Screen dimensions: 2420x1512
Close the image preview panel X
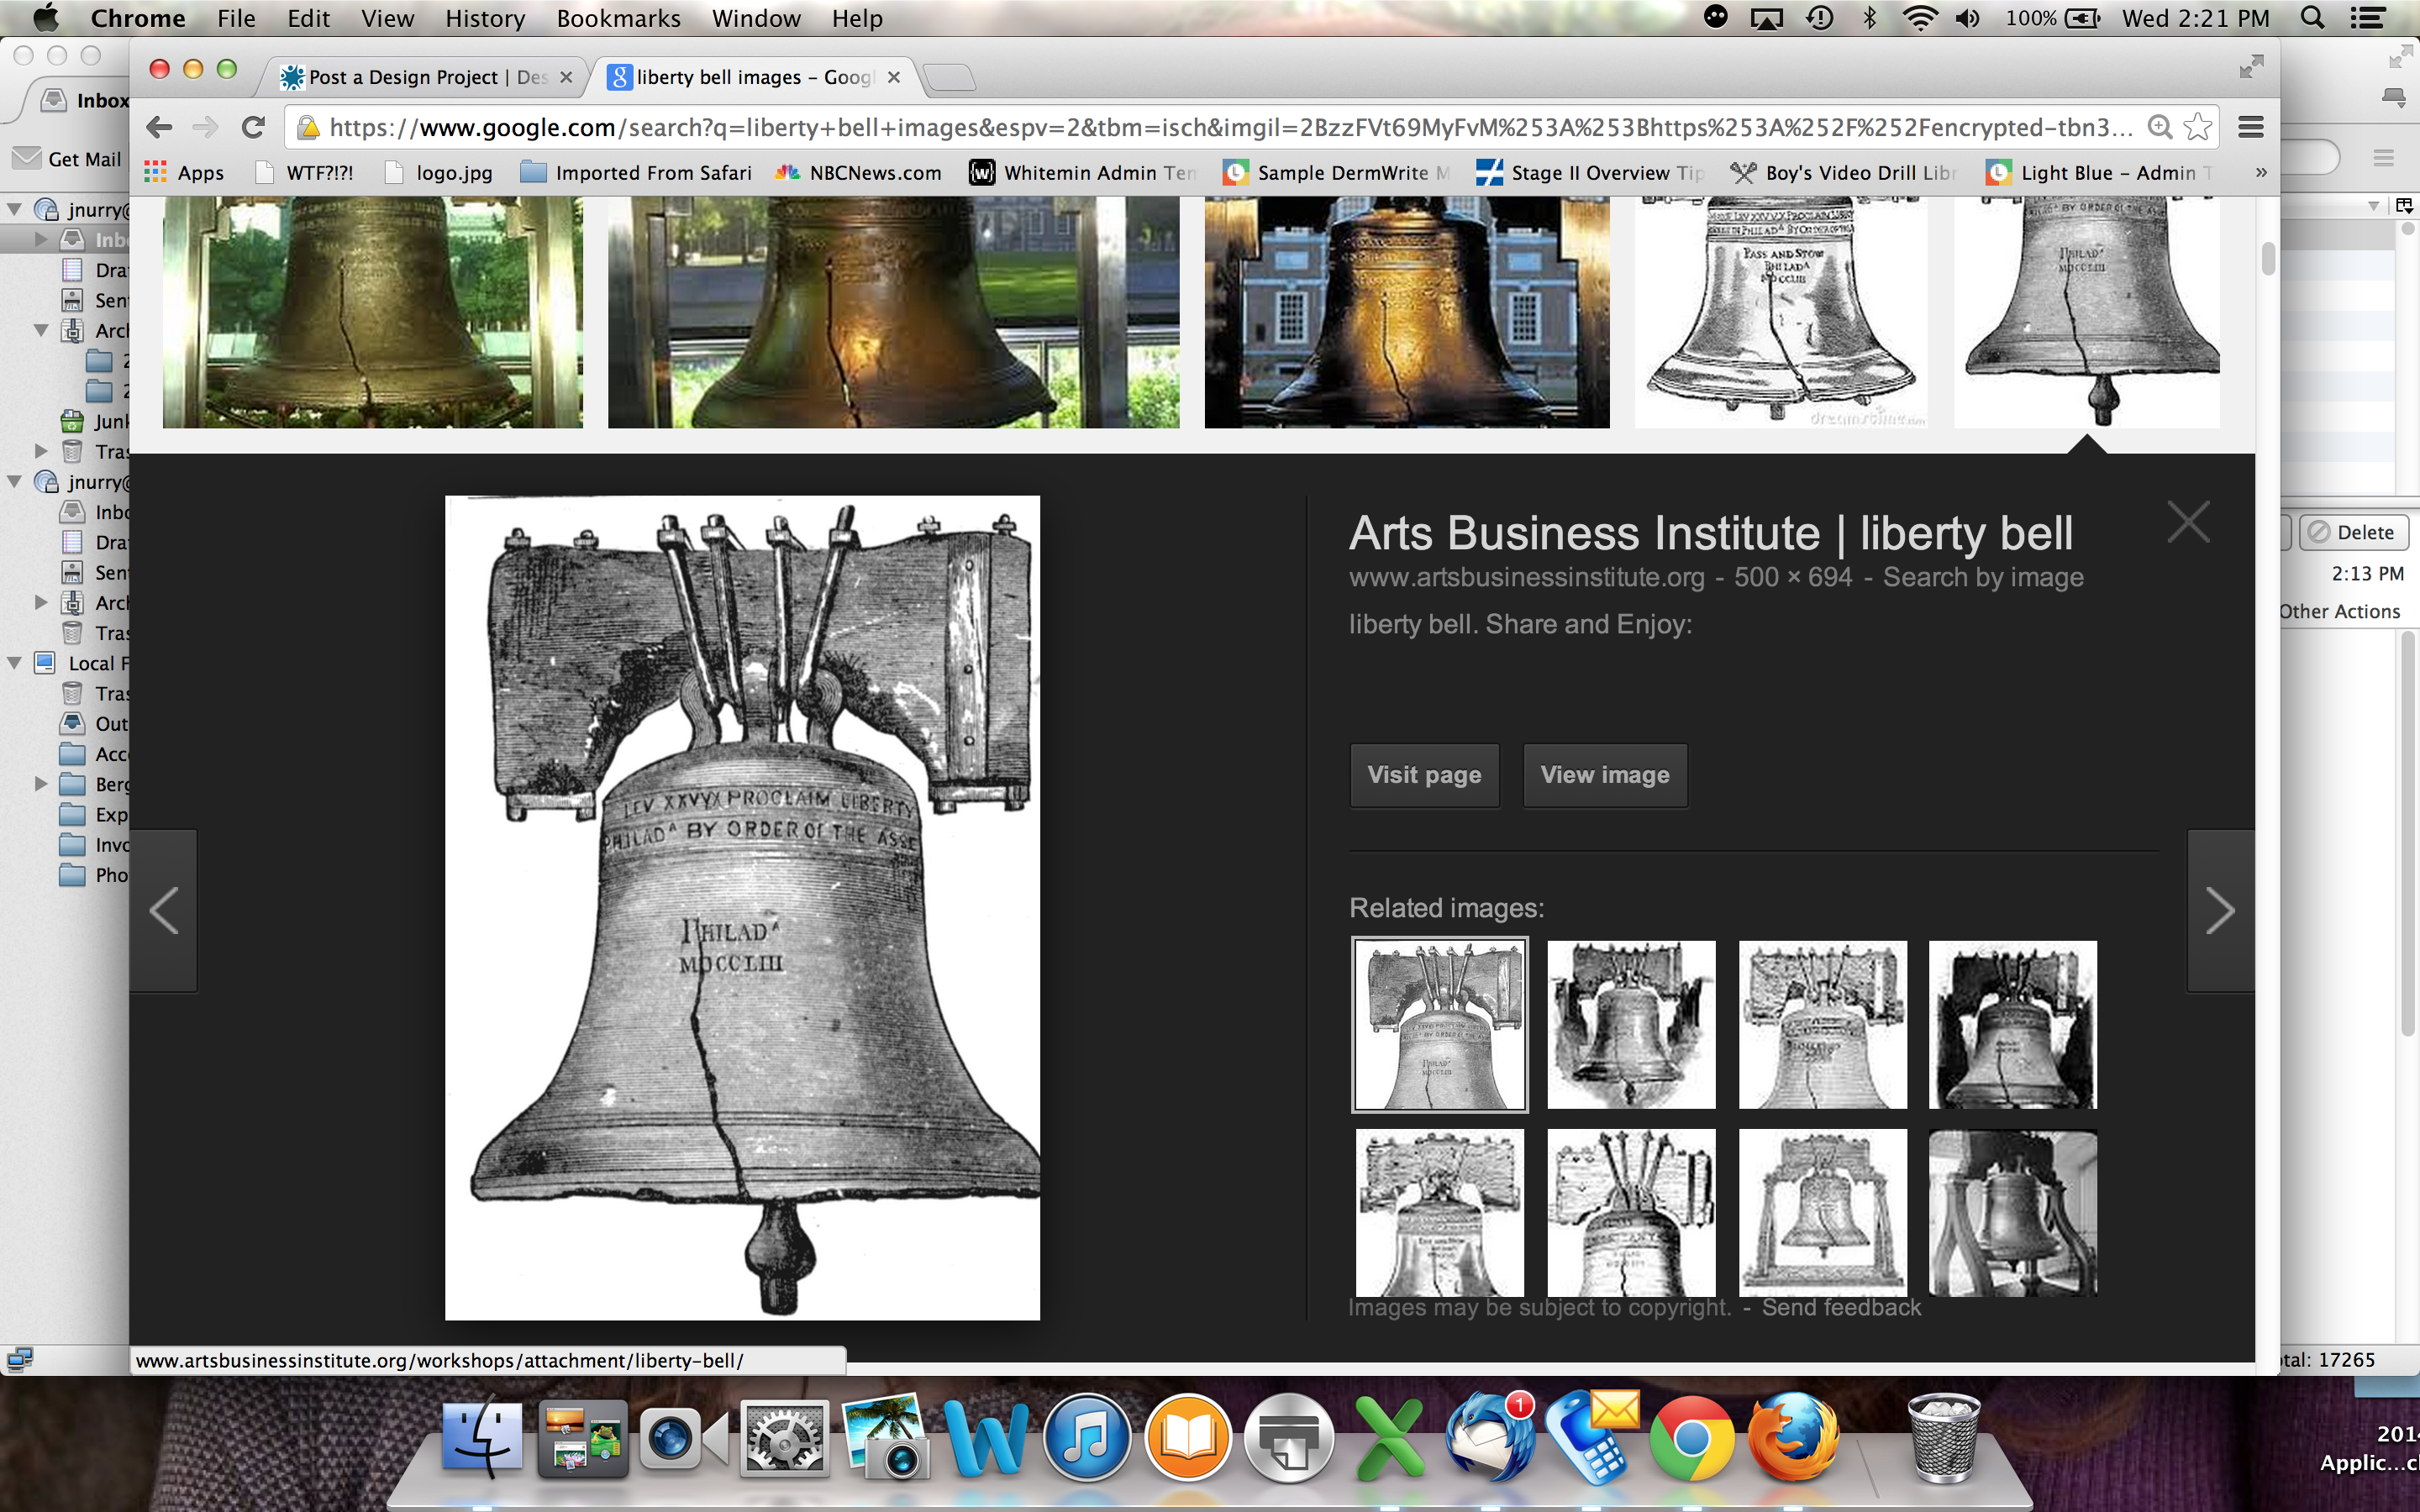point(2188,522)
